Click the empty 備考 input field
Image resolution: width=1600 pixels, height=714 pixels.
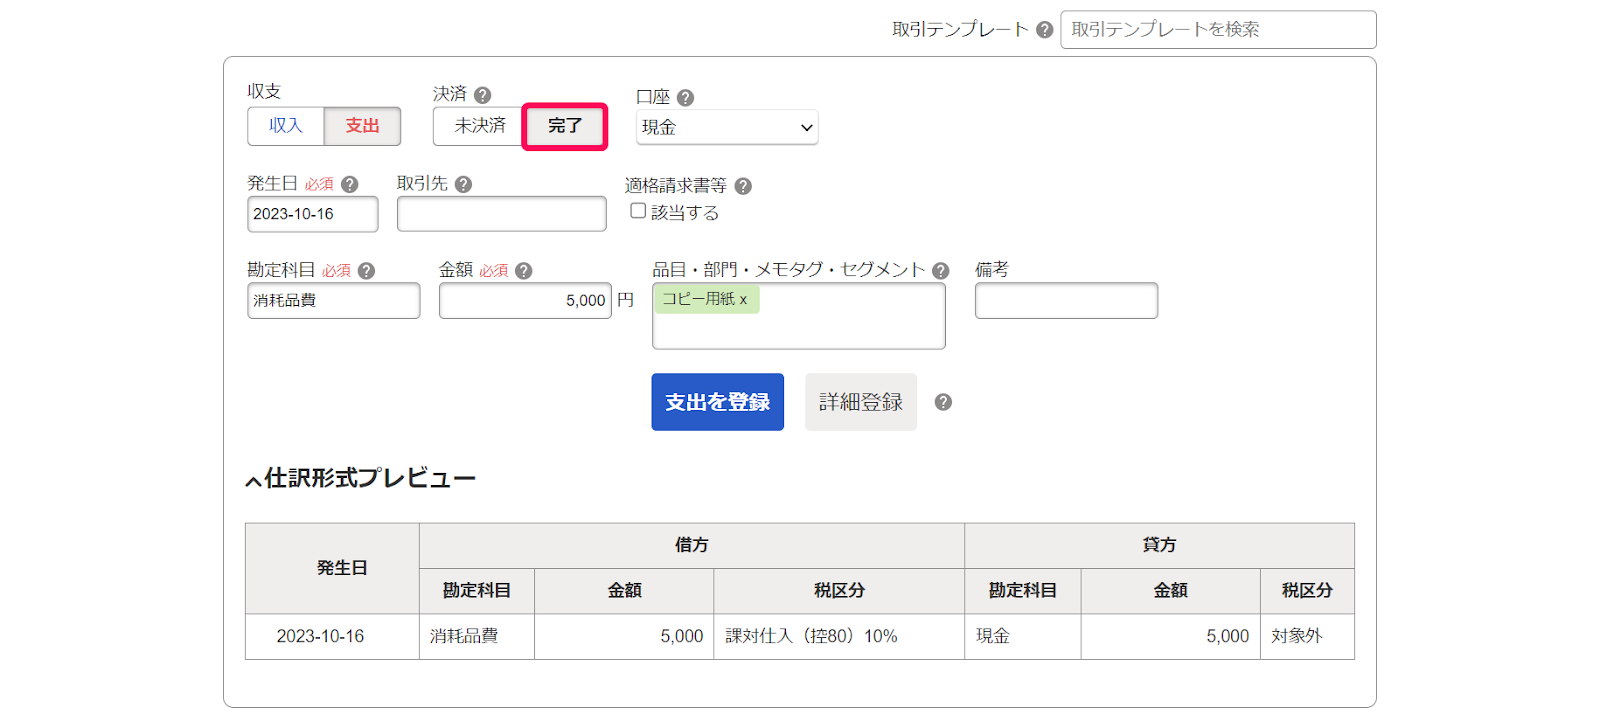tap(1067, 300)
